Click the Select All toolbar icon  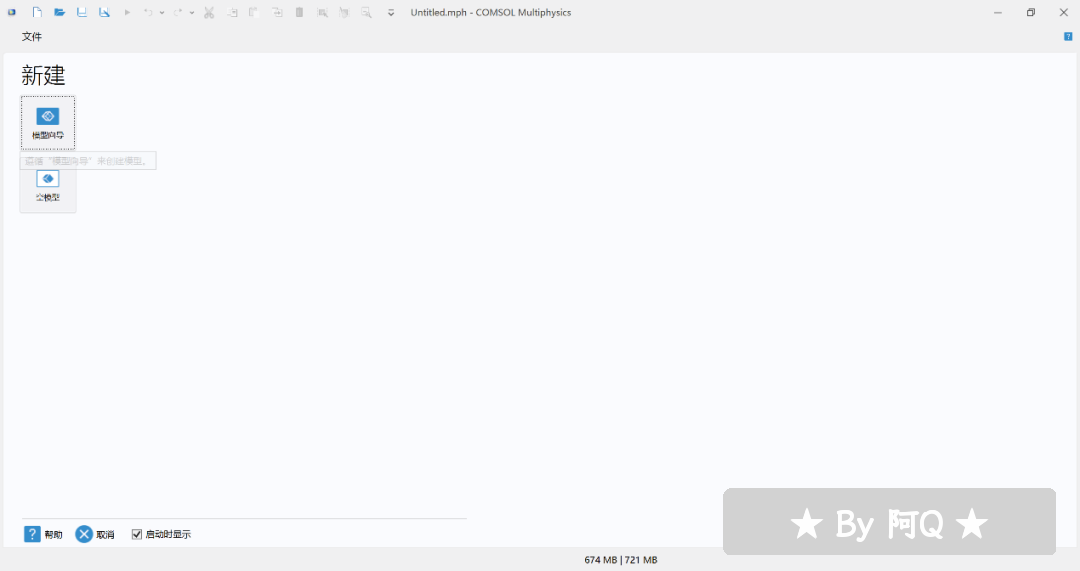point(322,12)
